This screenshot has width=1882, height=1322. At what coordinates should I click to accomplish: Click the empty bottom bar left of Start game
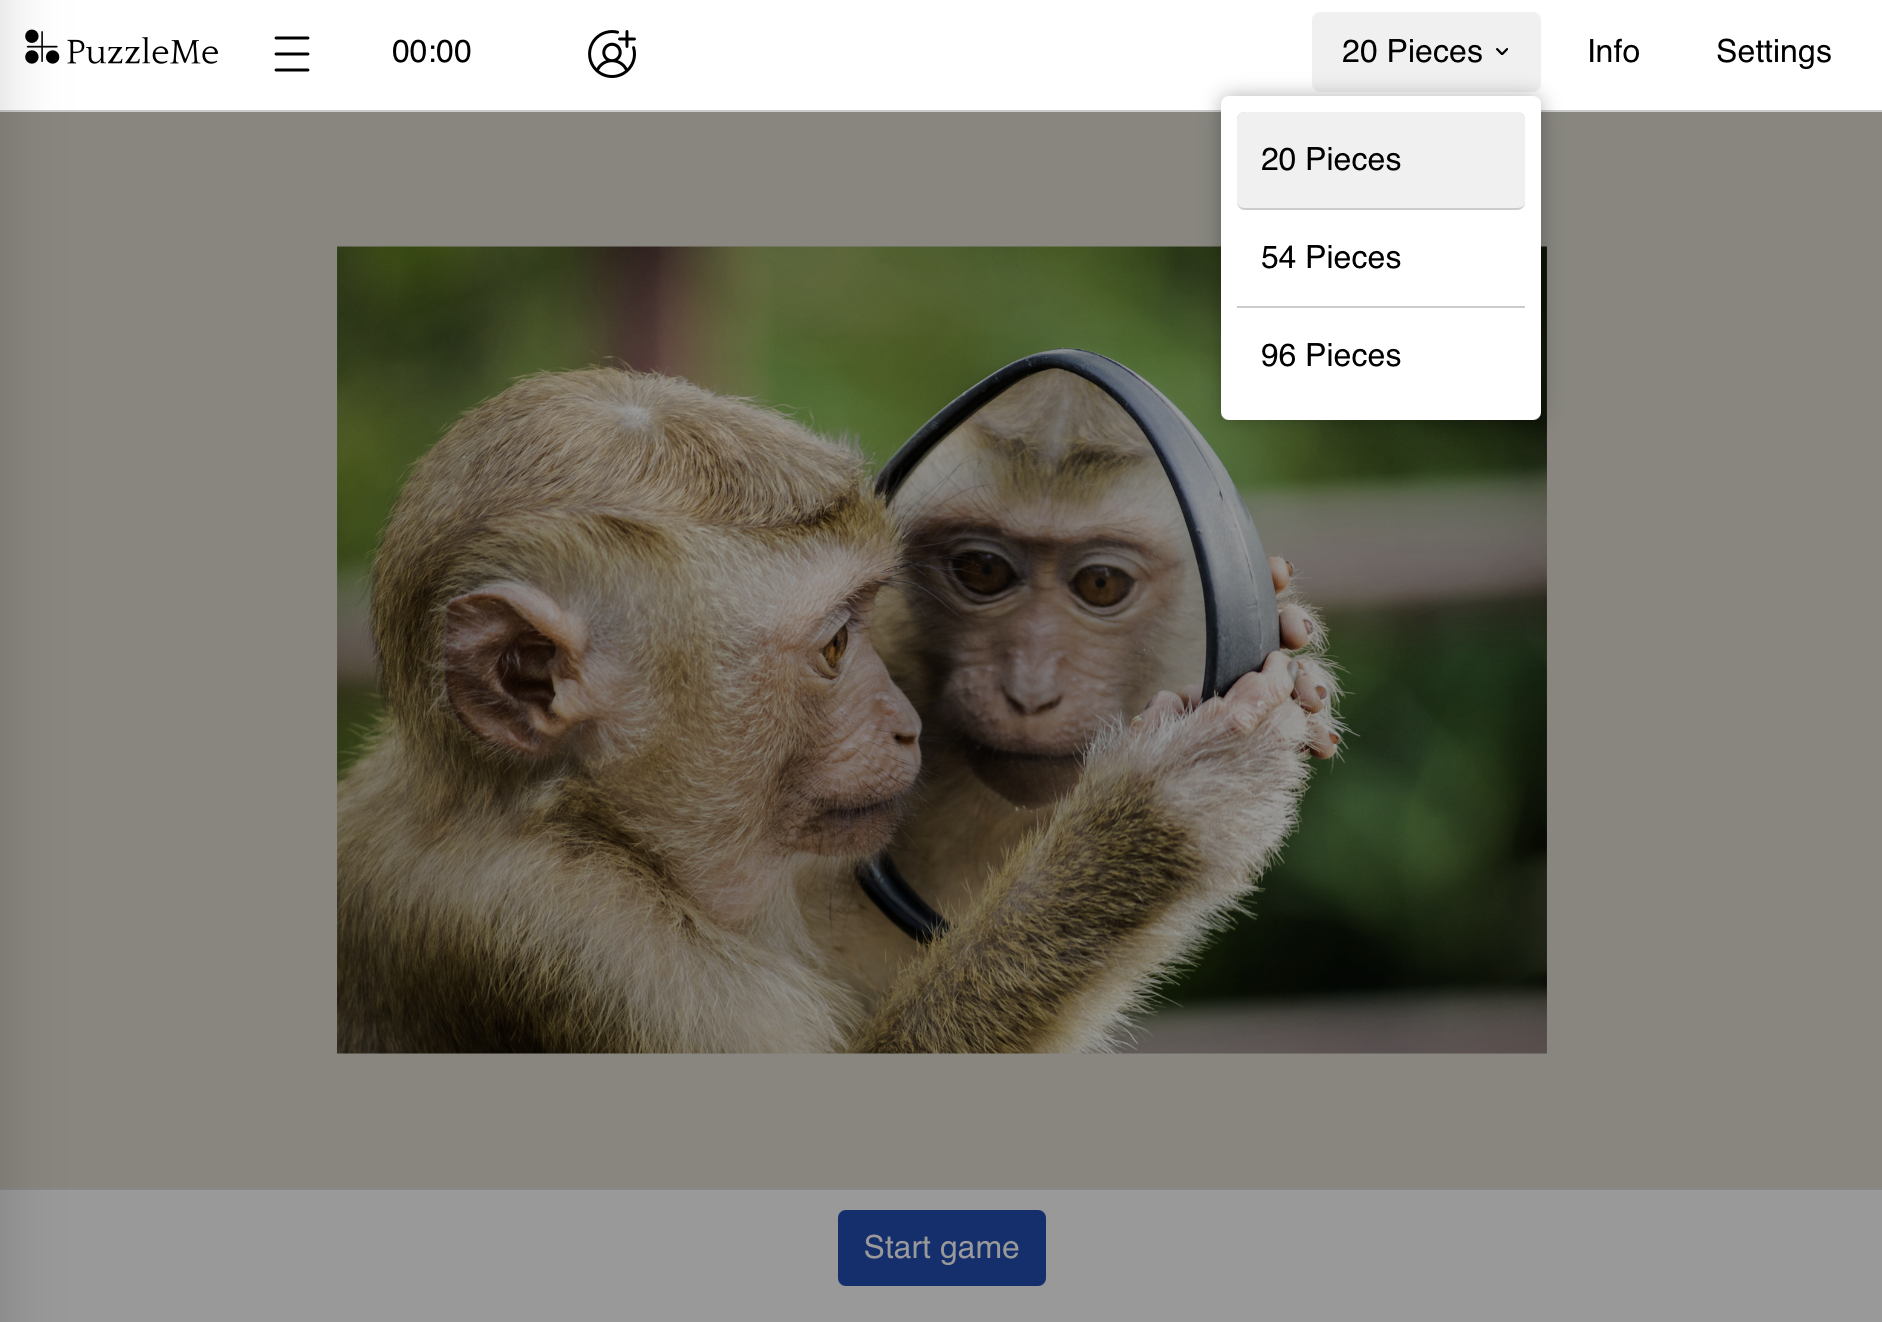point(400,1250)
